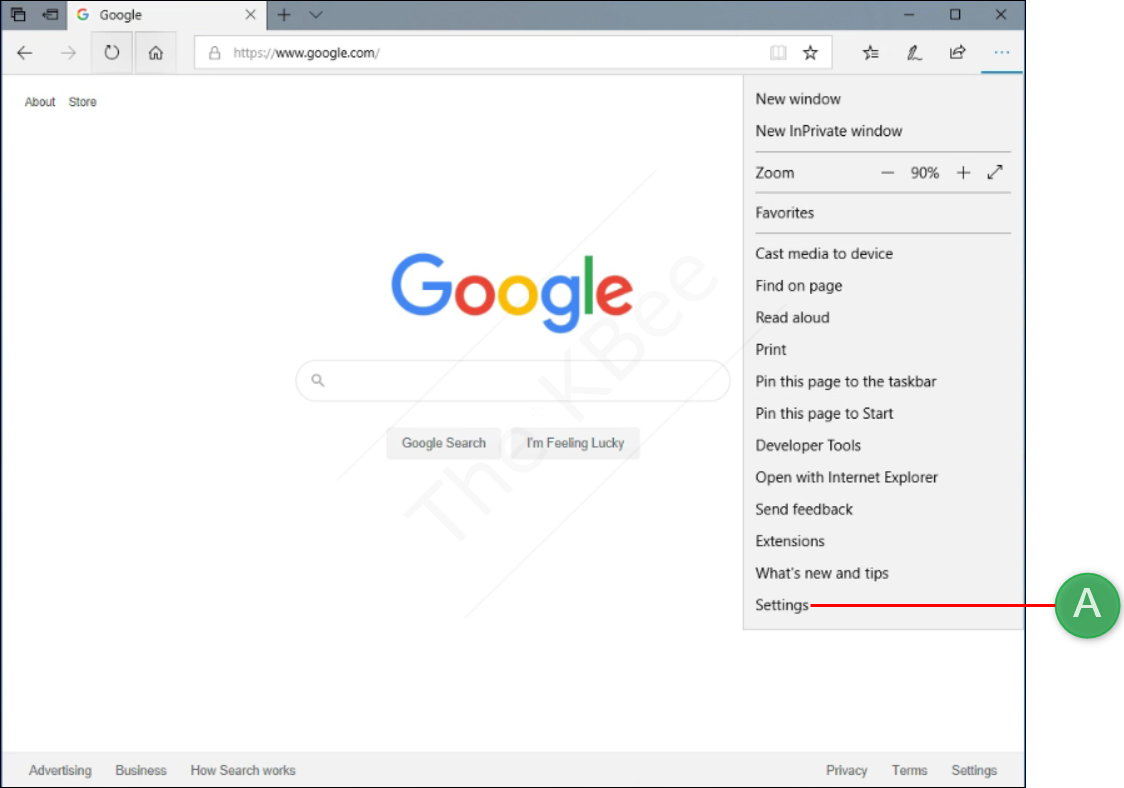Screen dimensions: 1124x788
Task: Open the Advertising footer link
Action: (60, 770)
